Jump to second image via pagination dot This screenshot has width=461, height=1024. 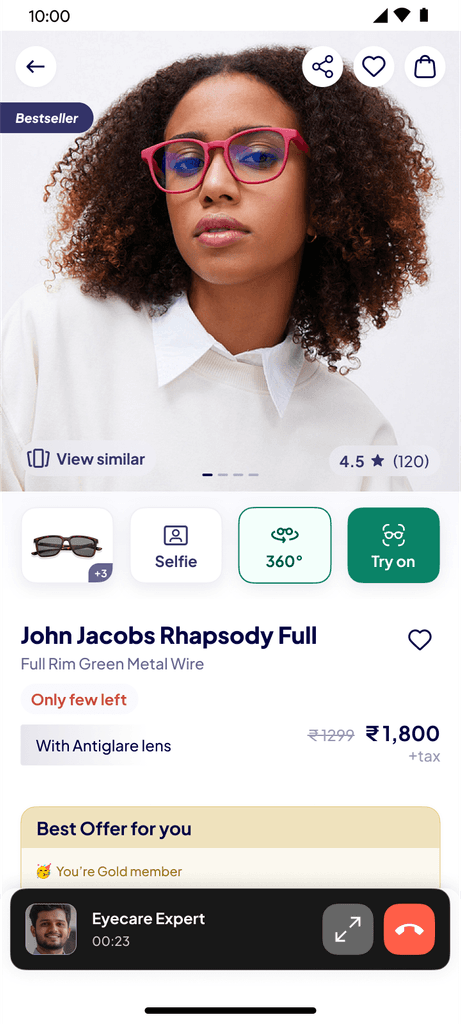coord(223,475)
